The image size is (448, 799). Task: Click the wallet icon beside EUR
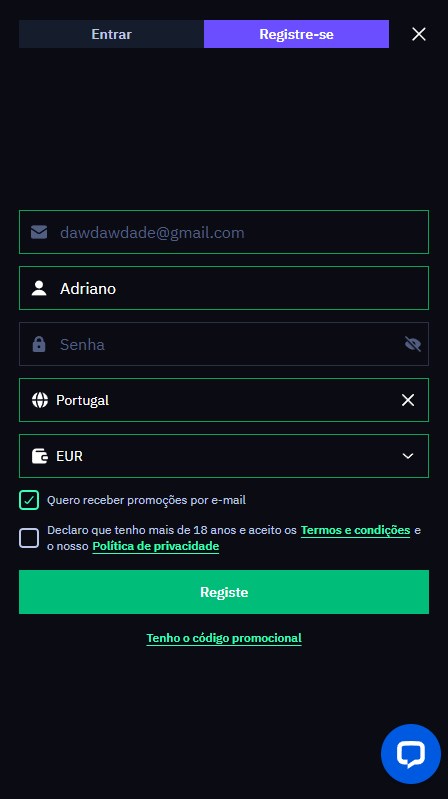(x=40, y=456)
